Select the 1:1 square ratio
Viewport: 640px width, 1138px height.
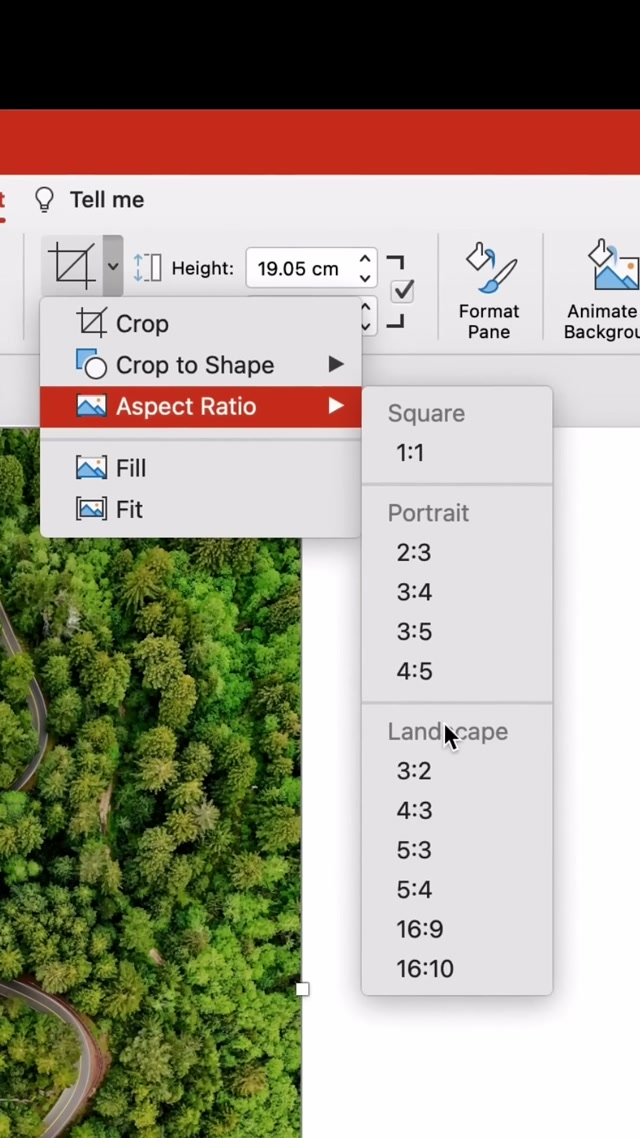410,453
